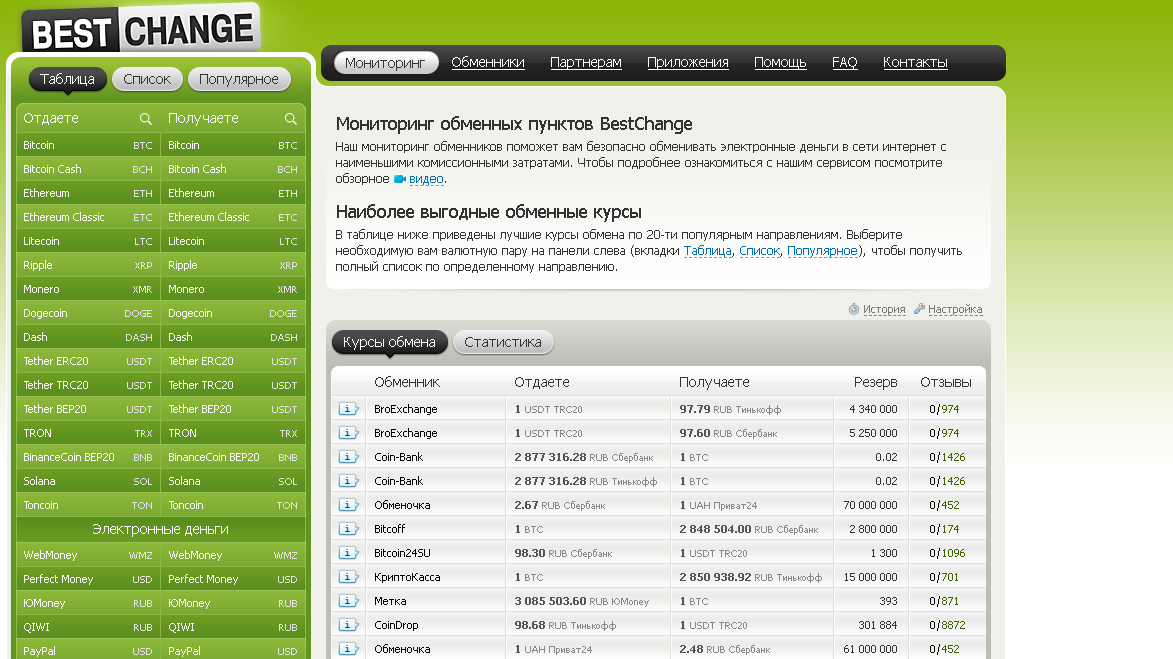Open info icon for Обменочка 2.67 RUB row
This screenshot has width=1173, height=659.
click(348, 504)
